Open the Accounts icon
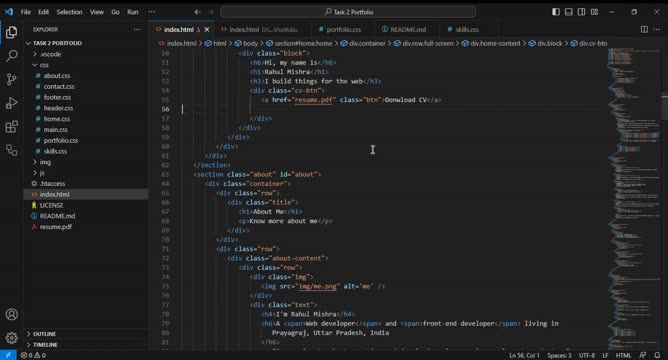The image size is (668, 360). pos(12,314)
